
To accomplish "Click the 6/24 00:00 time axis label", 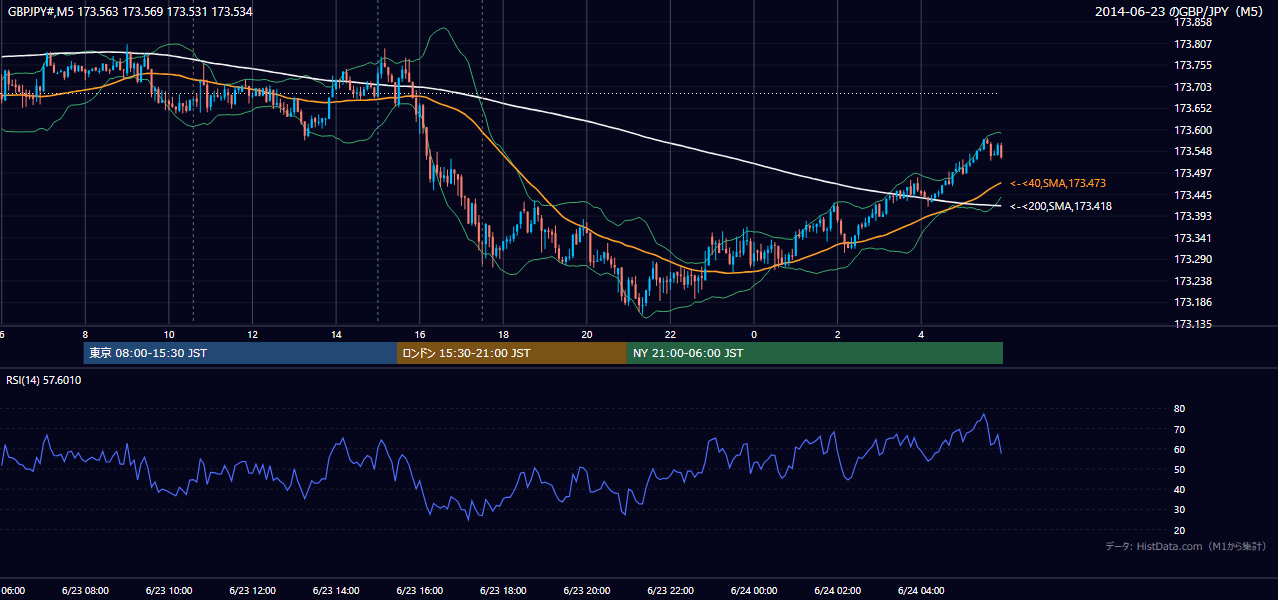I will pyautogui.click(x=754, y=591).
